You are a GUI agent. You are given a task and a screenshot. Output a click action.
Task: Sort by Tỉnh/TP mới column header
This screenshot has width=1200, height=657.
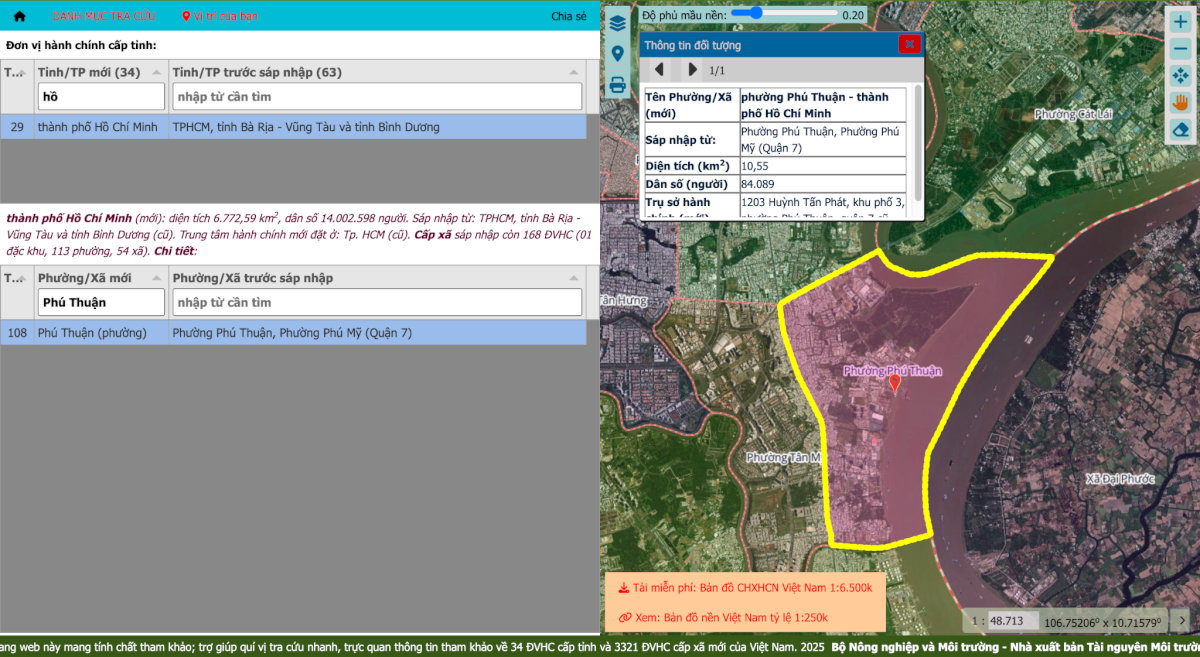coord(100,72)
